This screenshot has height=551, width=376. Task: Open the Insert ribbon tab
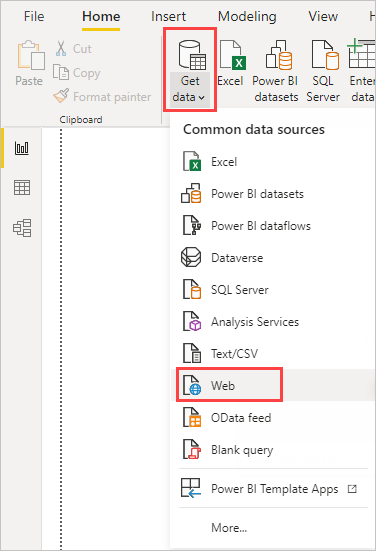[x=168, y=17]
